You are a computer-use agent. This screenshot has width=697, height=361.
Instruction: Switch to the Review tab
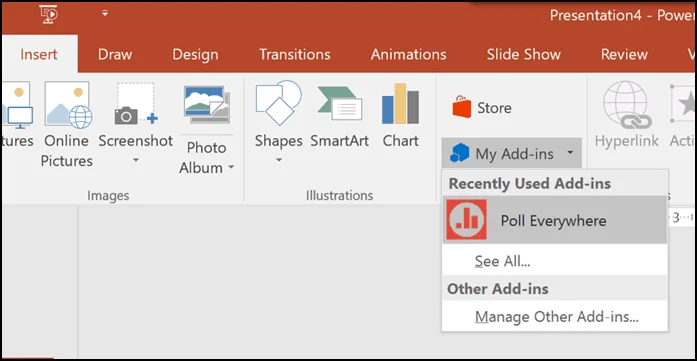click(625, 54)
